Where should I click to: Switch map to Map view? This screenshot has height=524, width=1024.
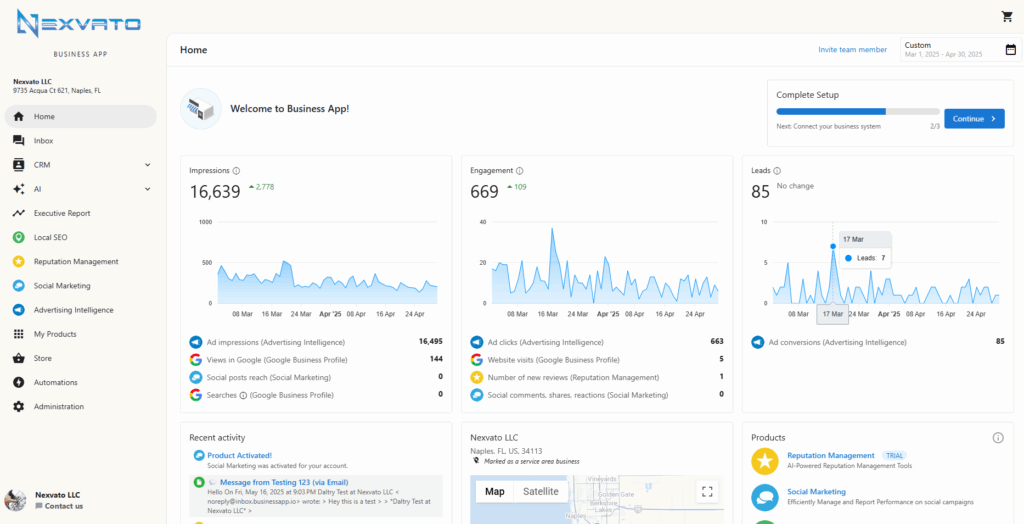tap(494, 491)
